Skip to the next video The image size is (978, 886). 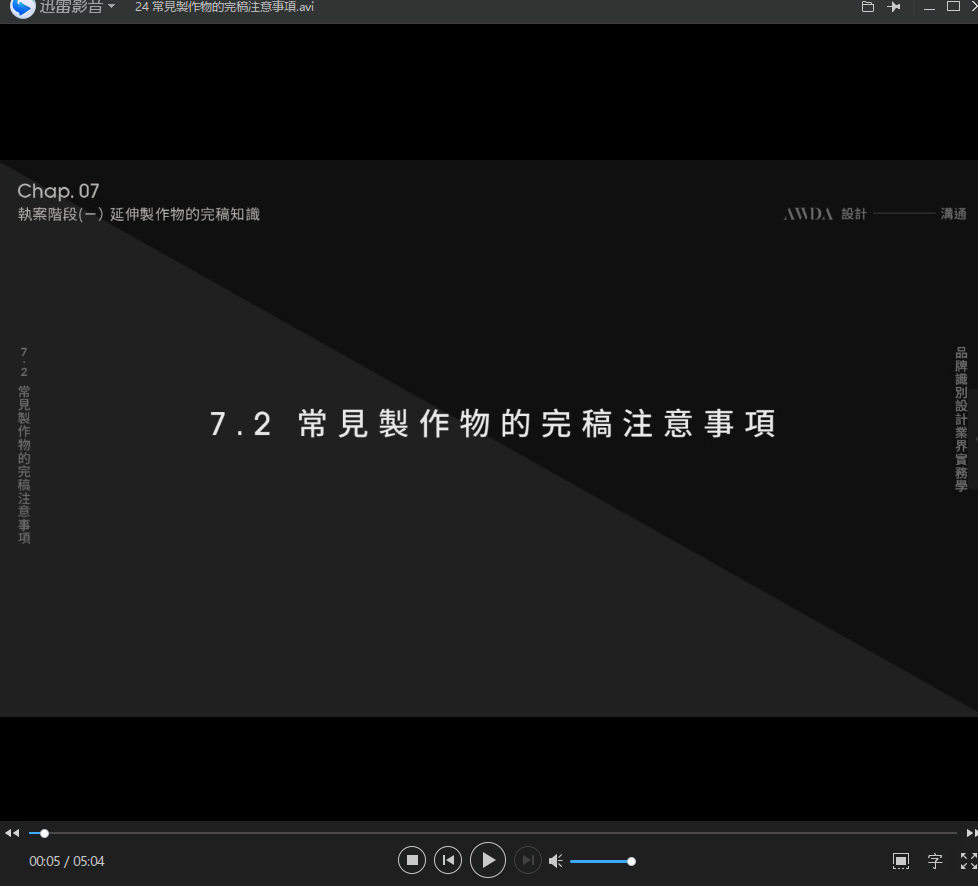(527, 860)
